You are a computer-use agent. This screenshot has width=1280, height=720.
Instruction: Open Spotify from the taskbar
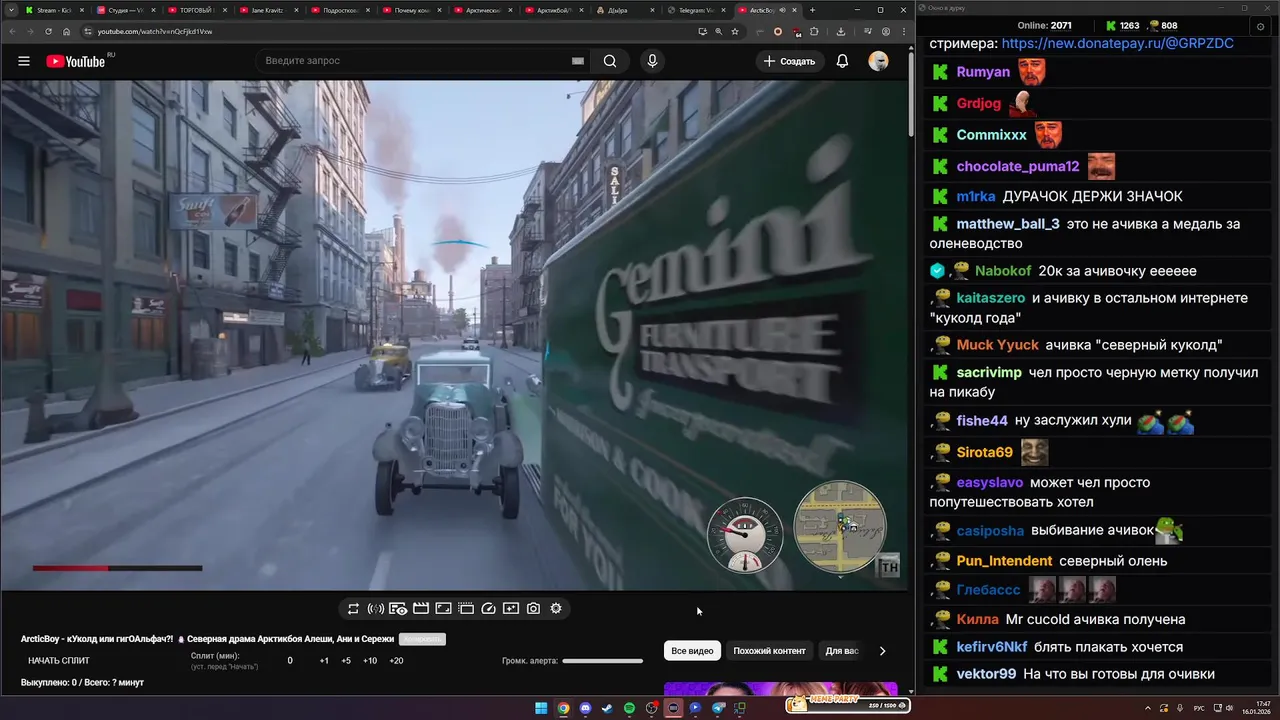pos(629,708)
